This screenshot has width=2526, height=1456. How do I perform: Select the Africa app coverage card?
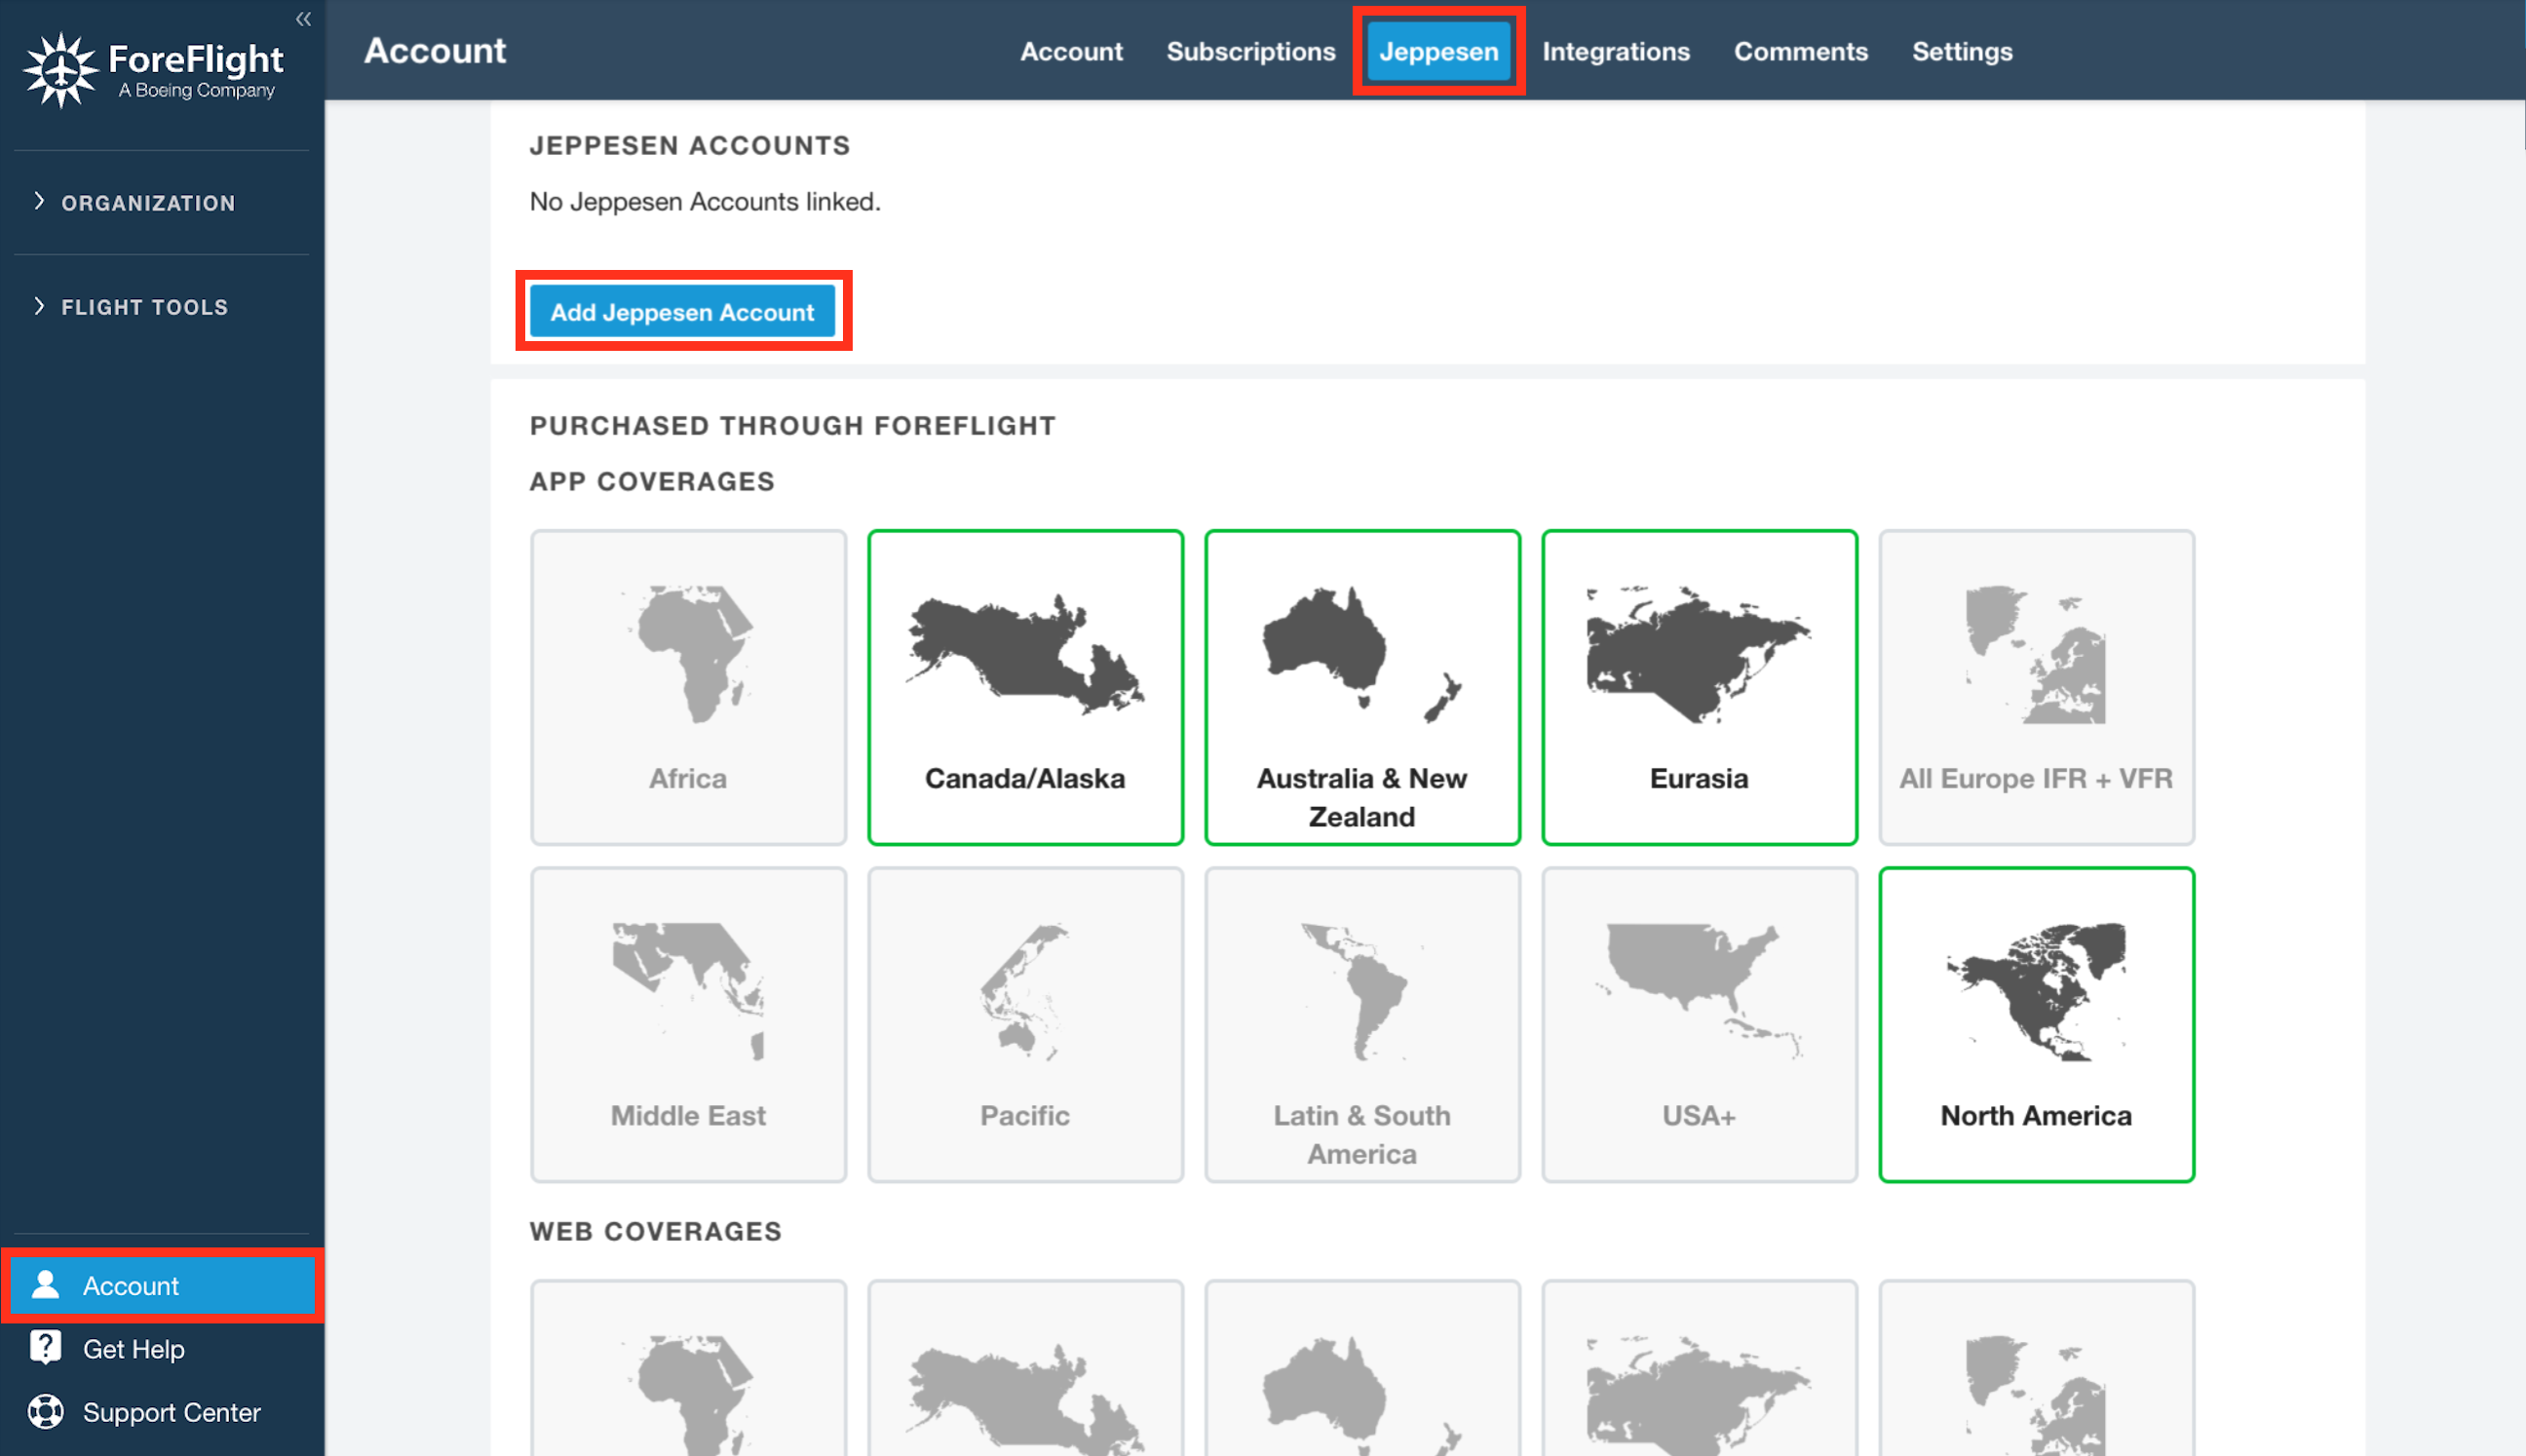(x=688, y=687)
